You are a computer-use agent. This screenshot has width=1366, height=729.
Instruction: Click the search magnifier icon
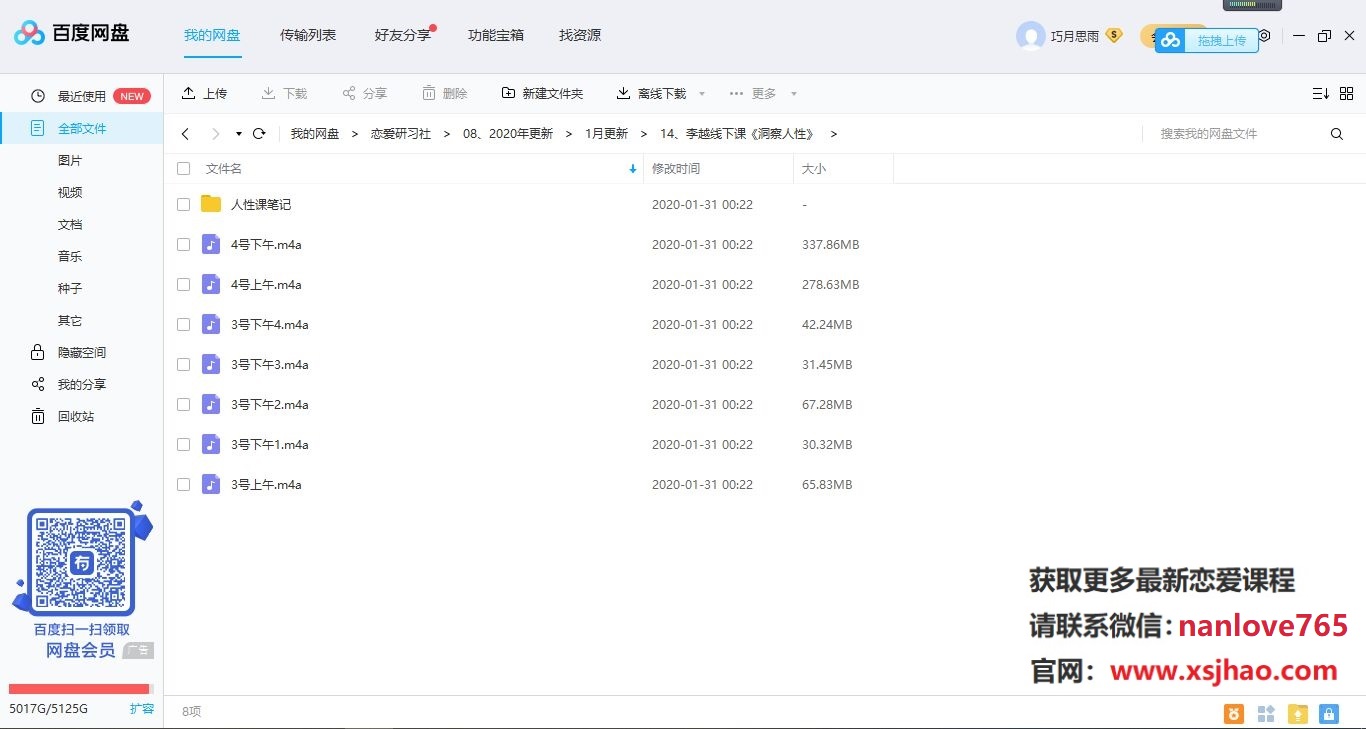(x=1337, y=134)
